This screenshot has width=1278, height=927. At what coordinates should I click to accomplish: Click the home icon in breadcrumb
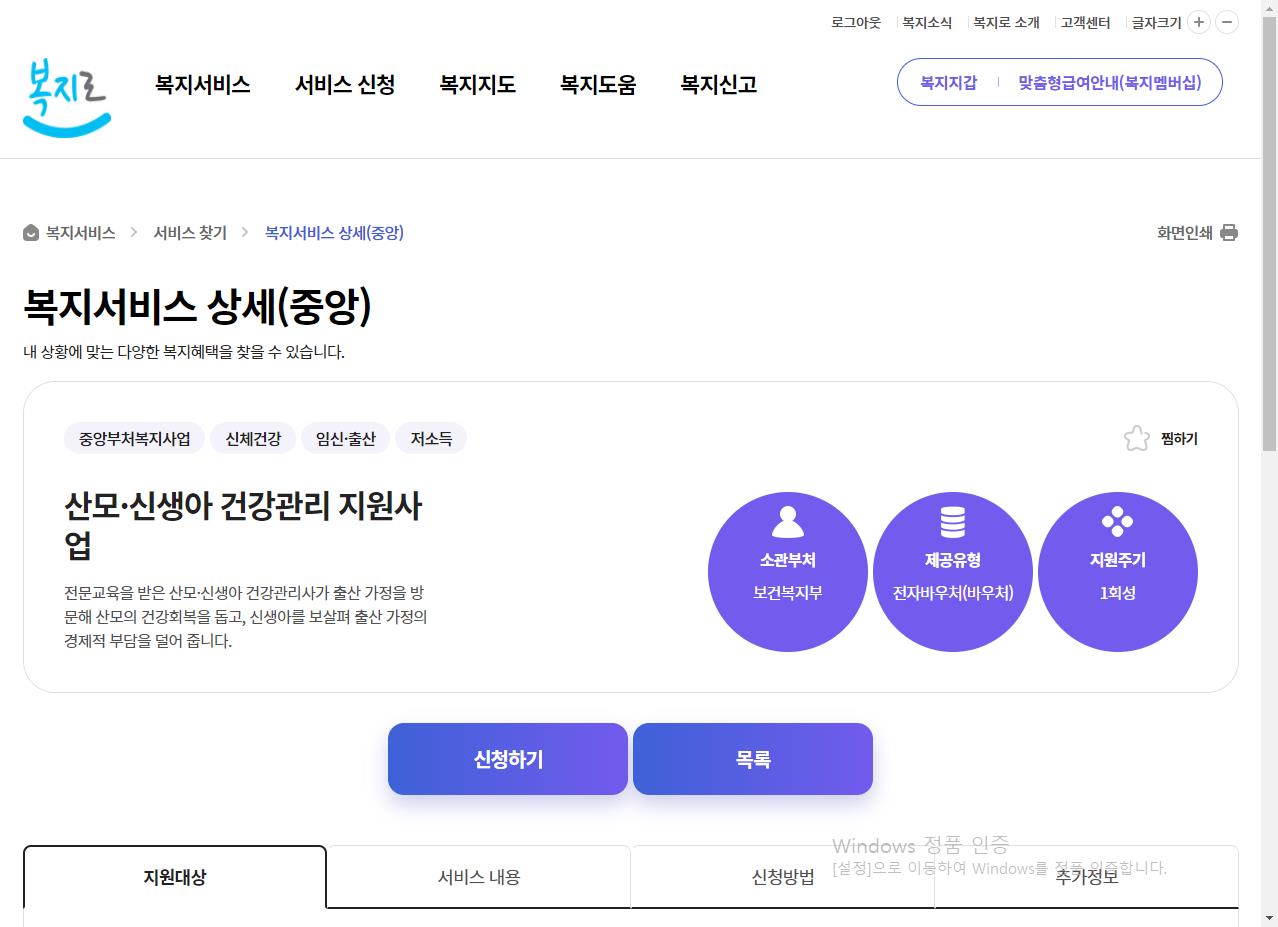[x=31, y=233]
